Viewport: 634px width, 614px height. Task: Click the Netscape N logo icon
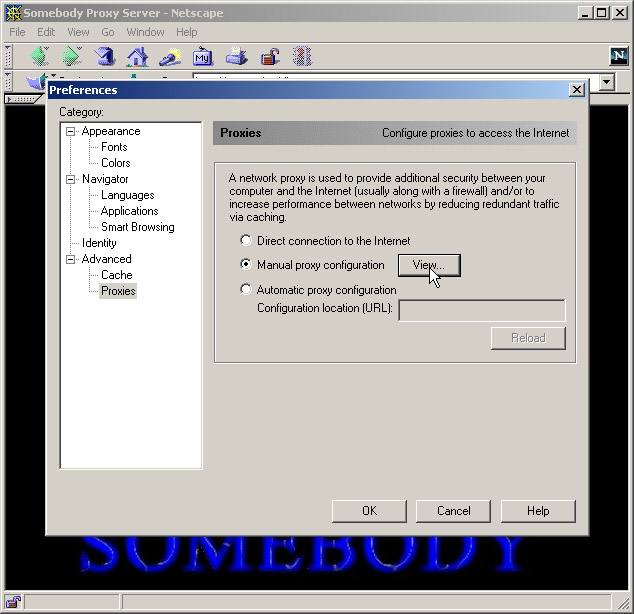click(x=619, y=56)
